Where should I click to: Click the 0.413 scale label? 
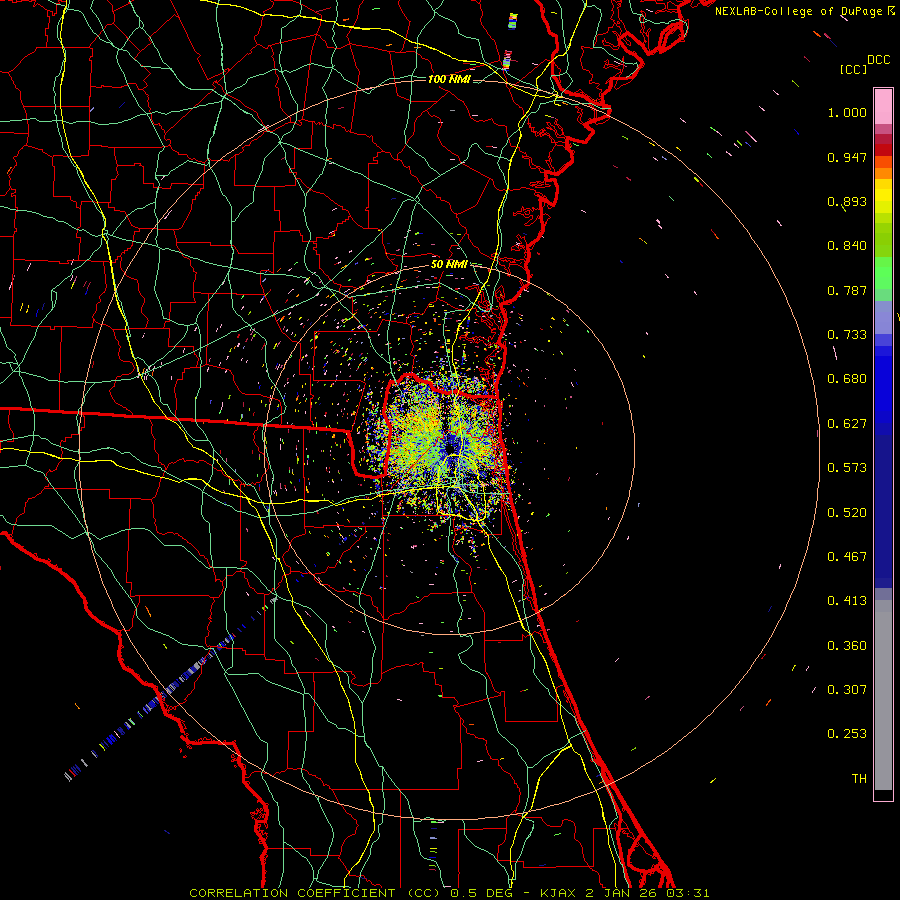[847, 601]
